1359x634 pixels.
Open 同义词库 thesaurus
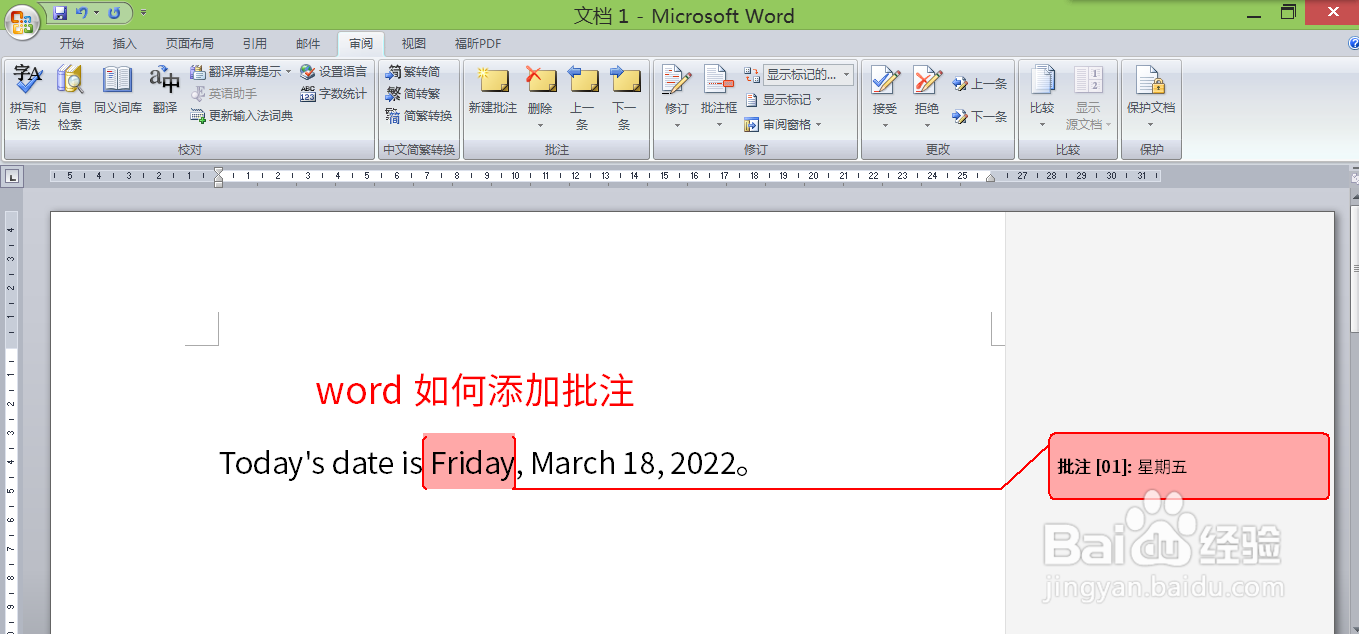(x=118, y=90)
